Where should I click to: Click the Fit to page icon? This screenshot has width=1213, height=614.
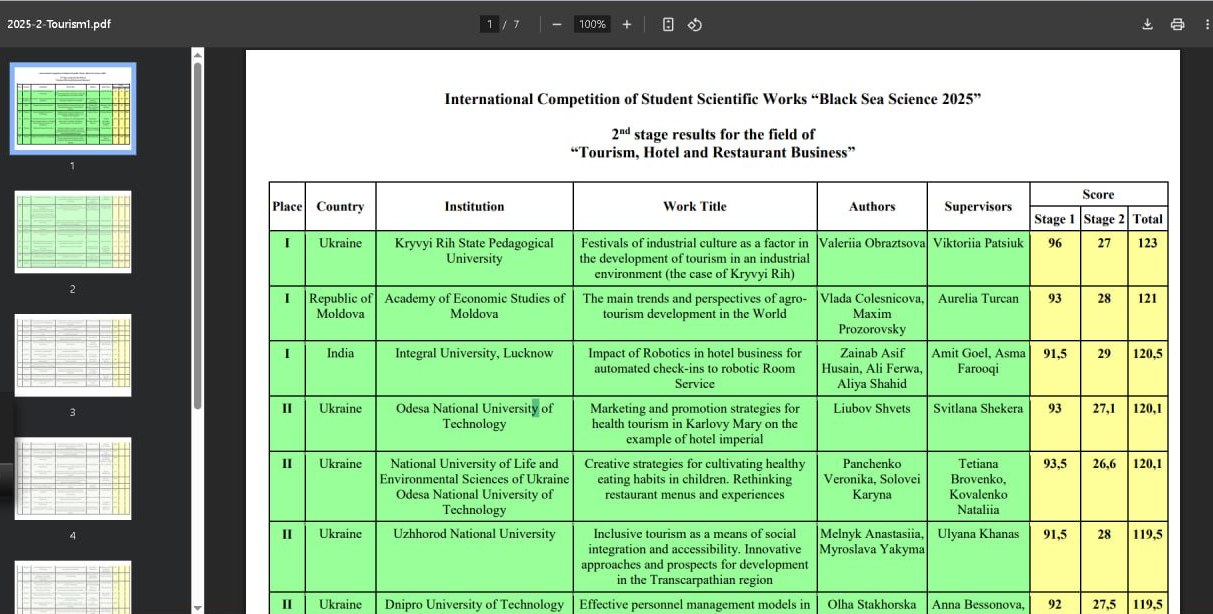pyautogui.click(x=668, y=24)
